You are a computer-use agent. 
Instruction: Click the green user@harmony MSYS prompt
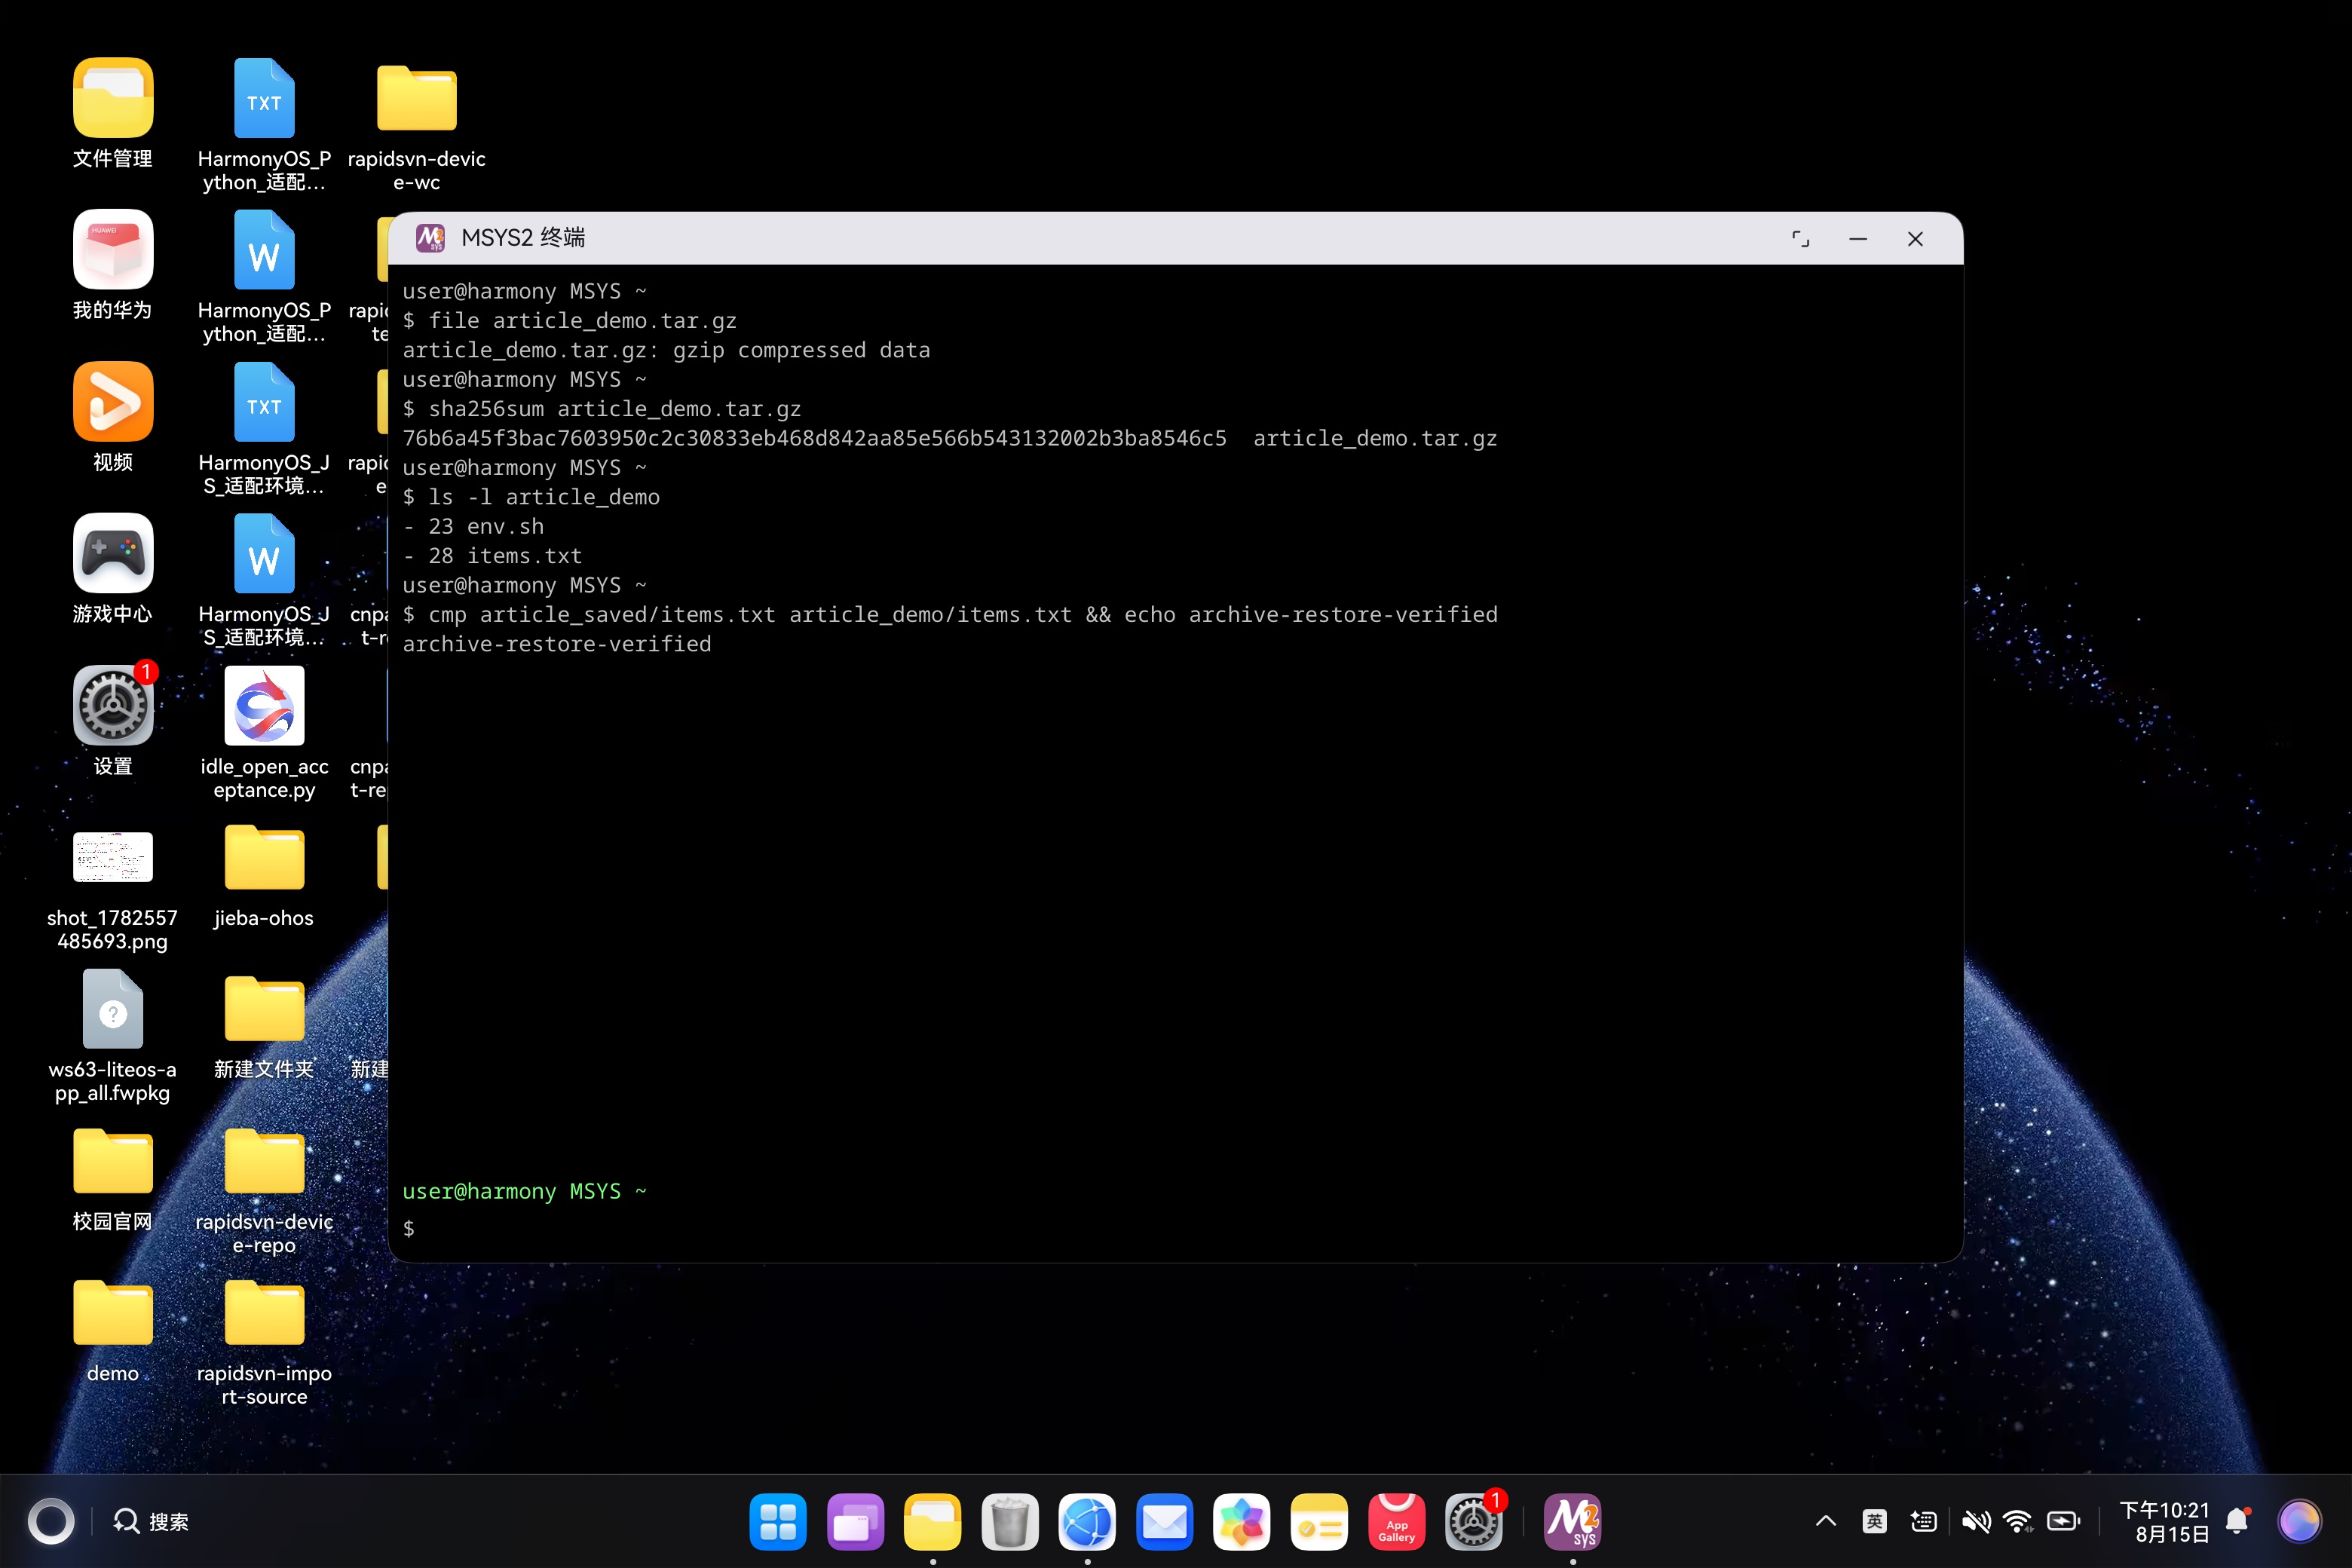[x=524, y=1191]
